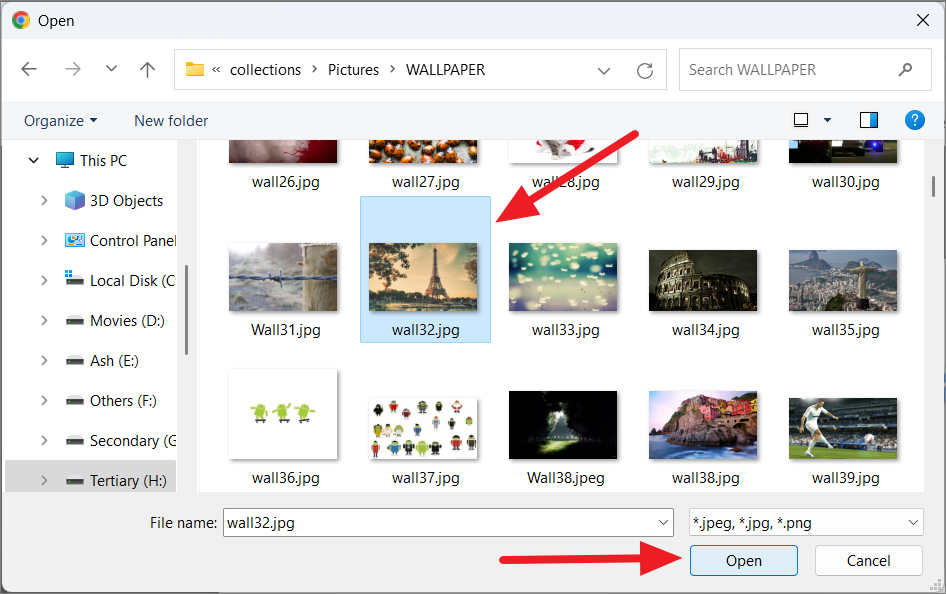The height and width of the screenshot is (594, 946).
Task: Go up one folder level
Action: 147,69
